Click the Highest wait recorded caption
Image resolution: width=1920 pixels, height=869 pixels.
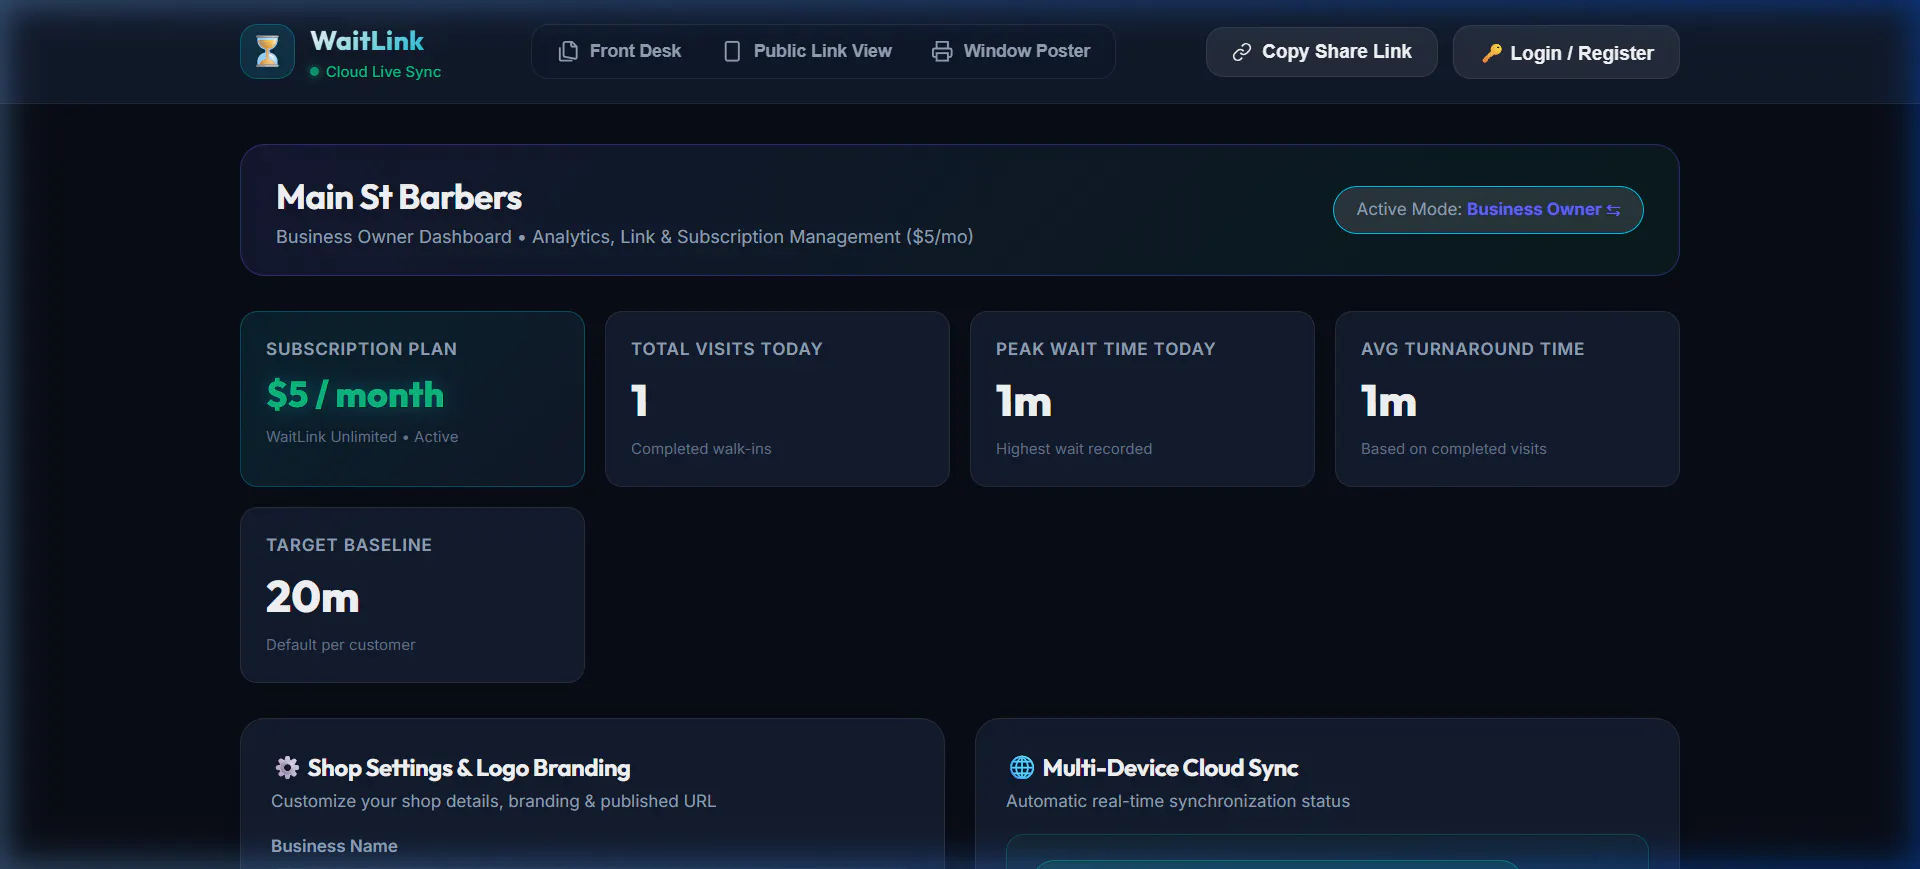click(1074, 449)
